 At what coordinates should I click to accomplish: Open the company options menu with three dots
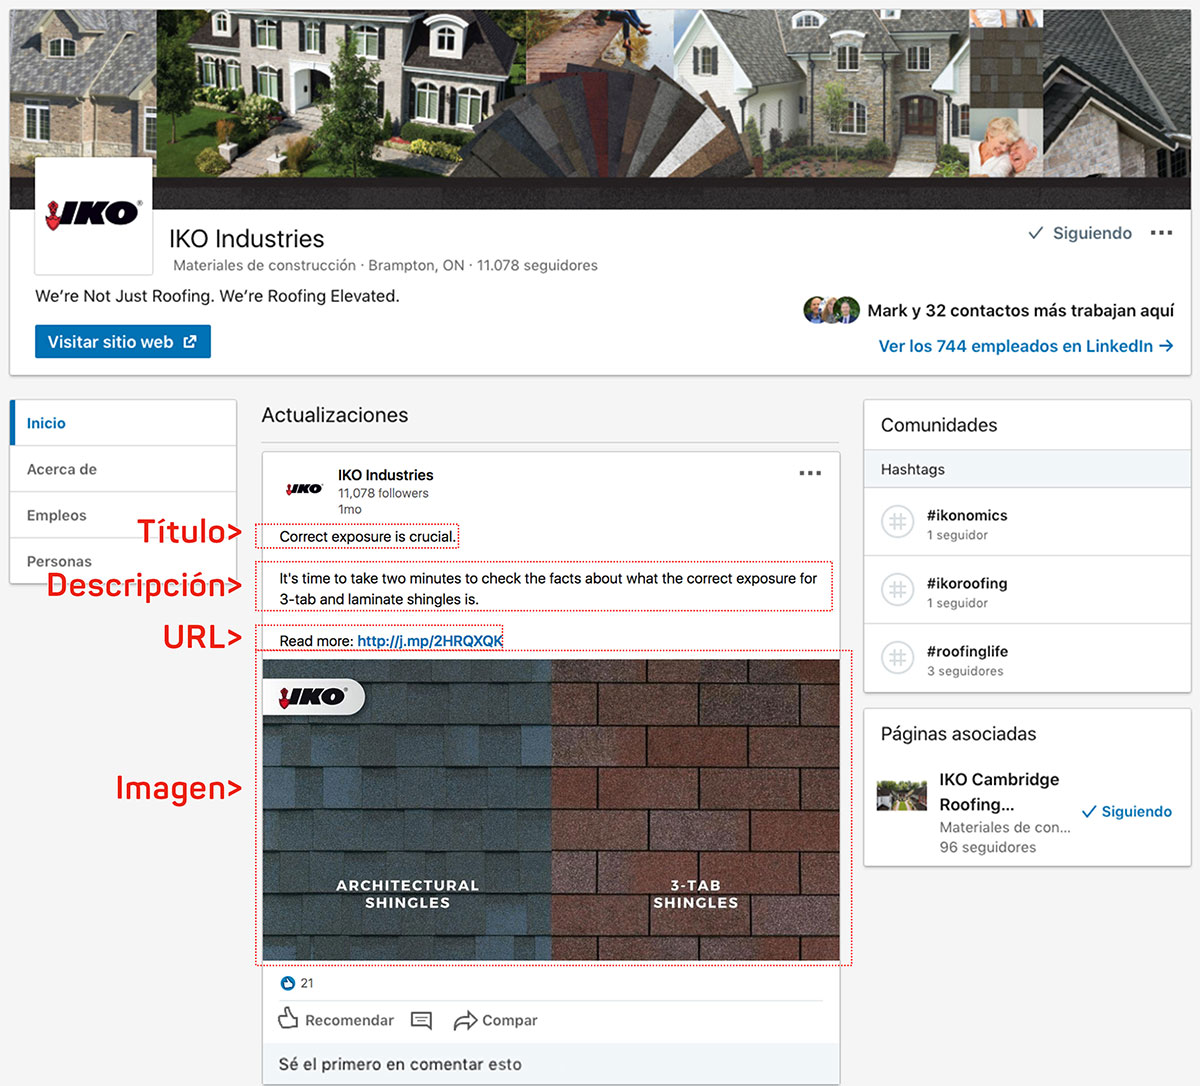coord(1161,231)
